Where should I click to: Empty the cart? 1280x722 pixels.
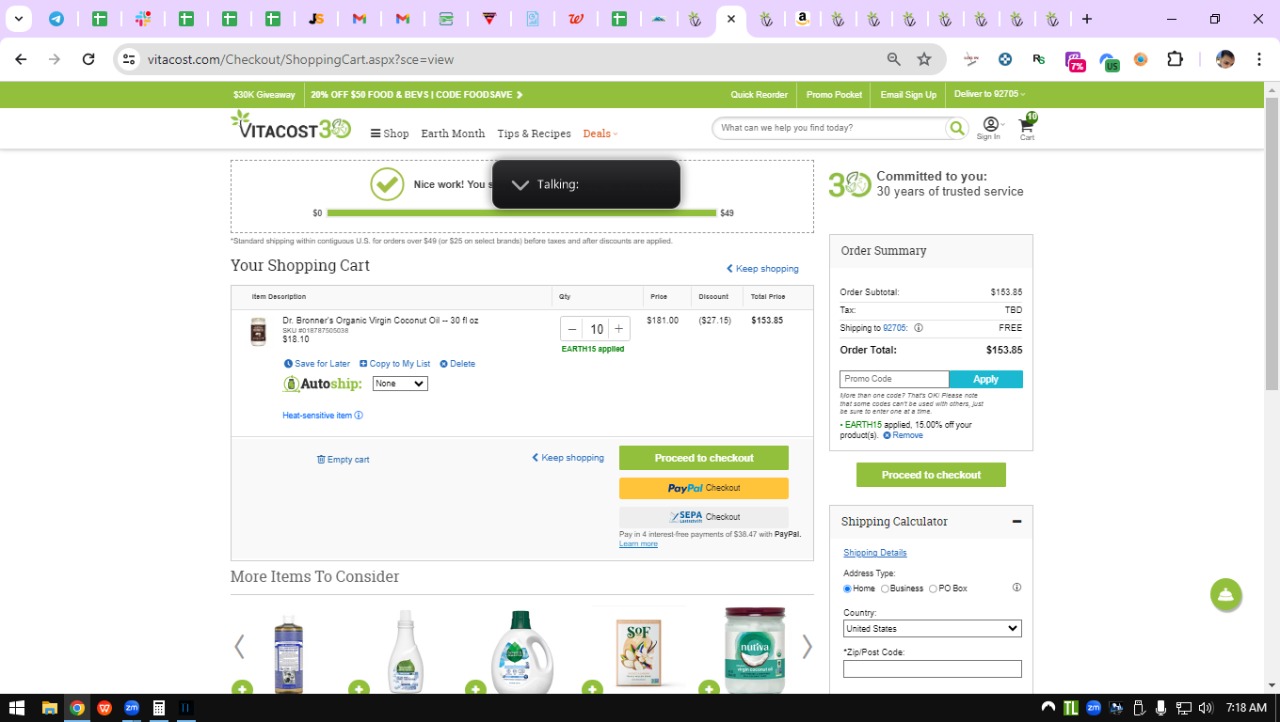coord(343,460)
